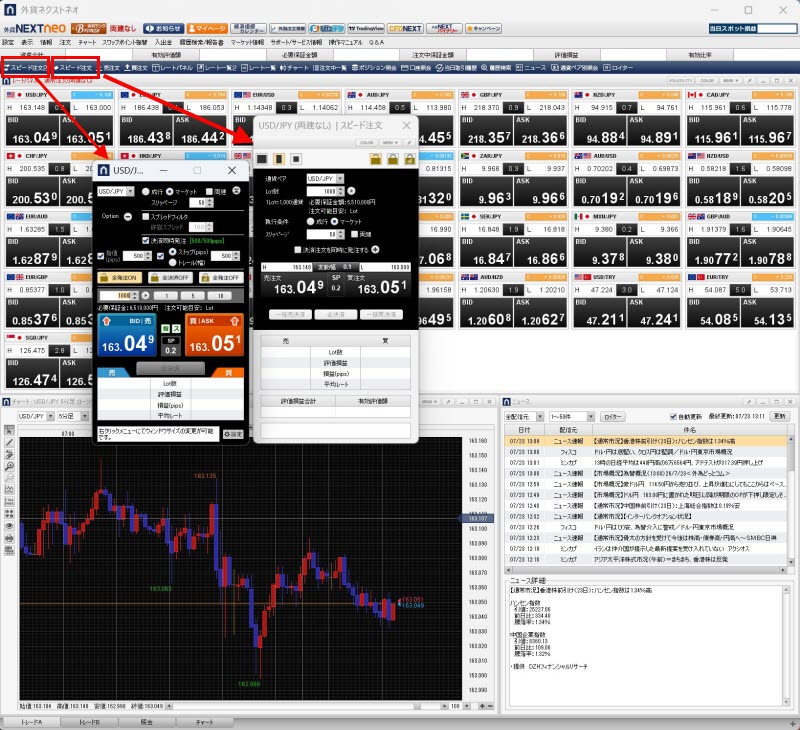Click the chart eye visibility tool
Screen dimensions: 800x730
point(9,526)
